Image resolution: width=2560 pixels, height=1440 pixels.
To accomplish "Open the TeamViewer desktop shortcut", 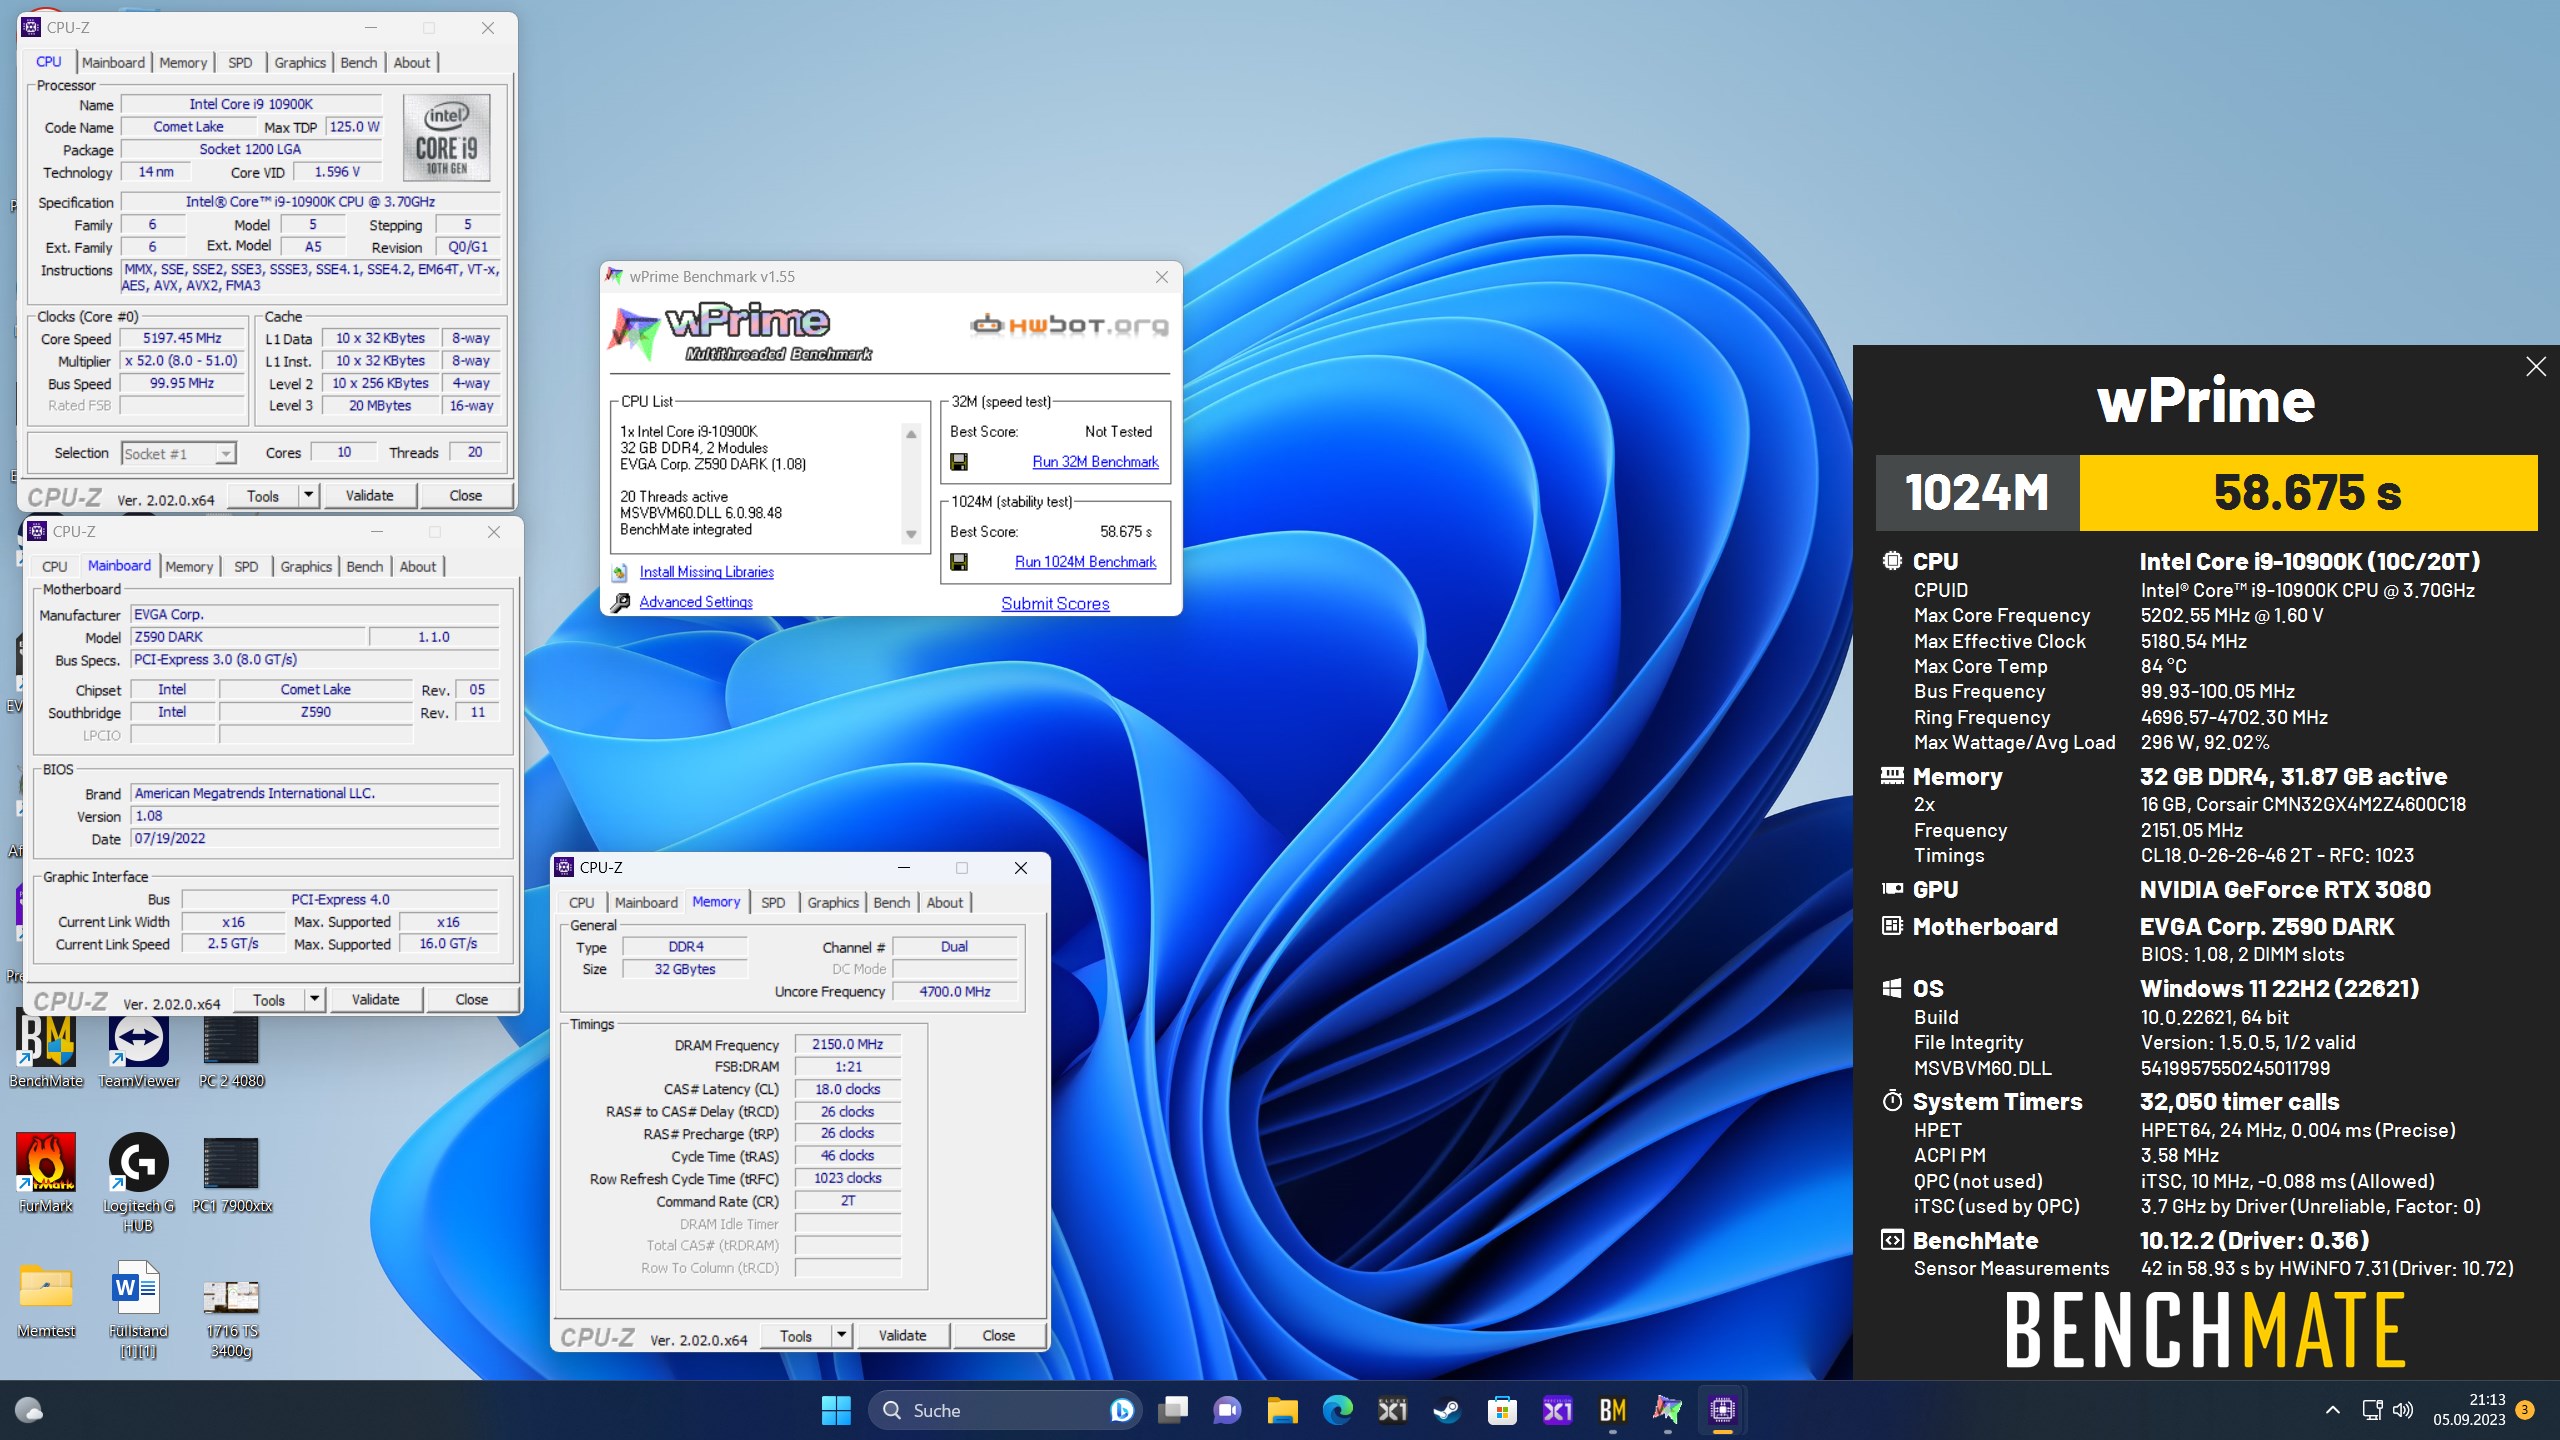I will click(139, 1050).
